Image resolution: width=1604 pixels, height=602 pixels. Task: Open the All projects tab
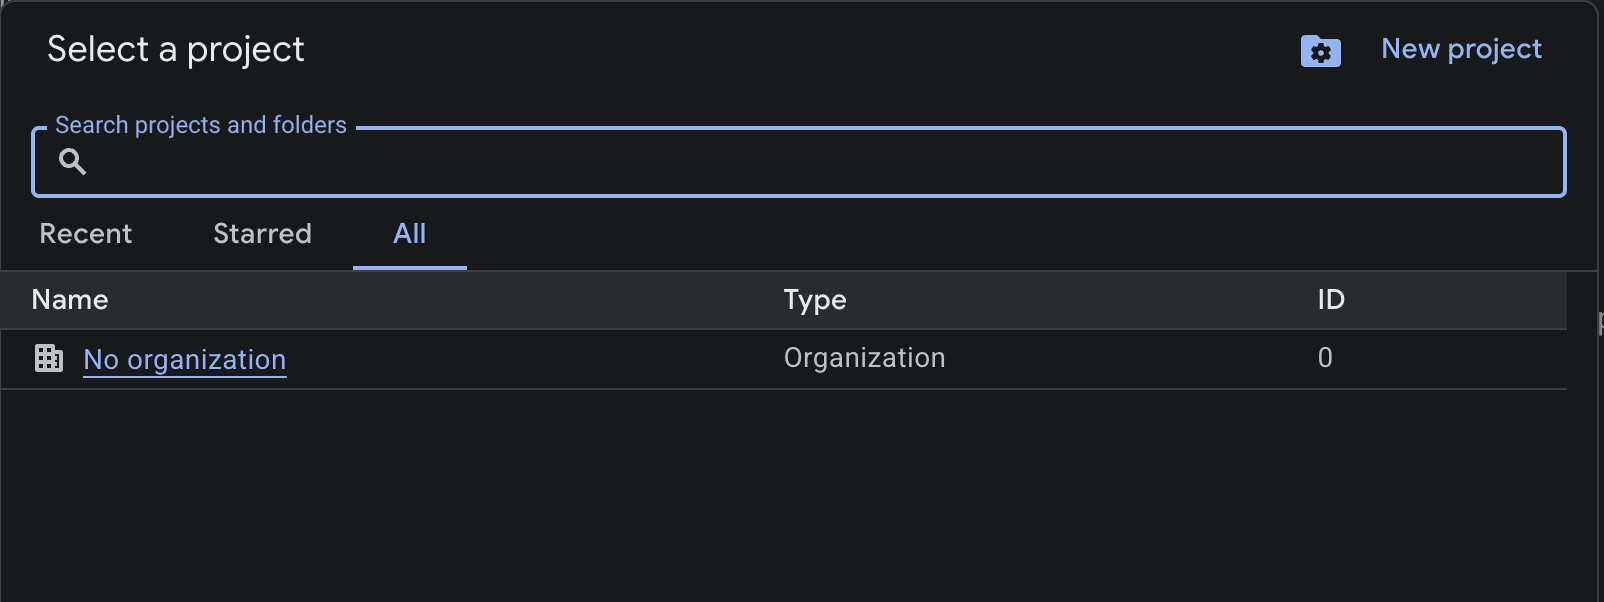point(409,234)
